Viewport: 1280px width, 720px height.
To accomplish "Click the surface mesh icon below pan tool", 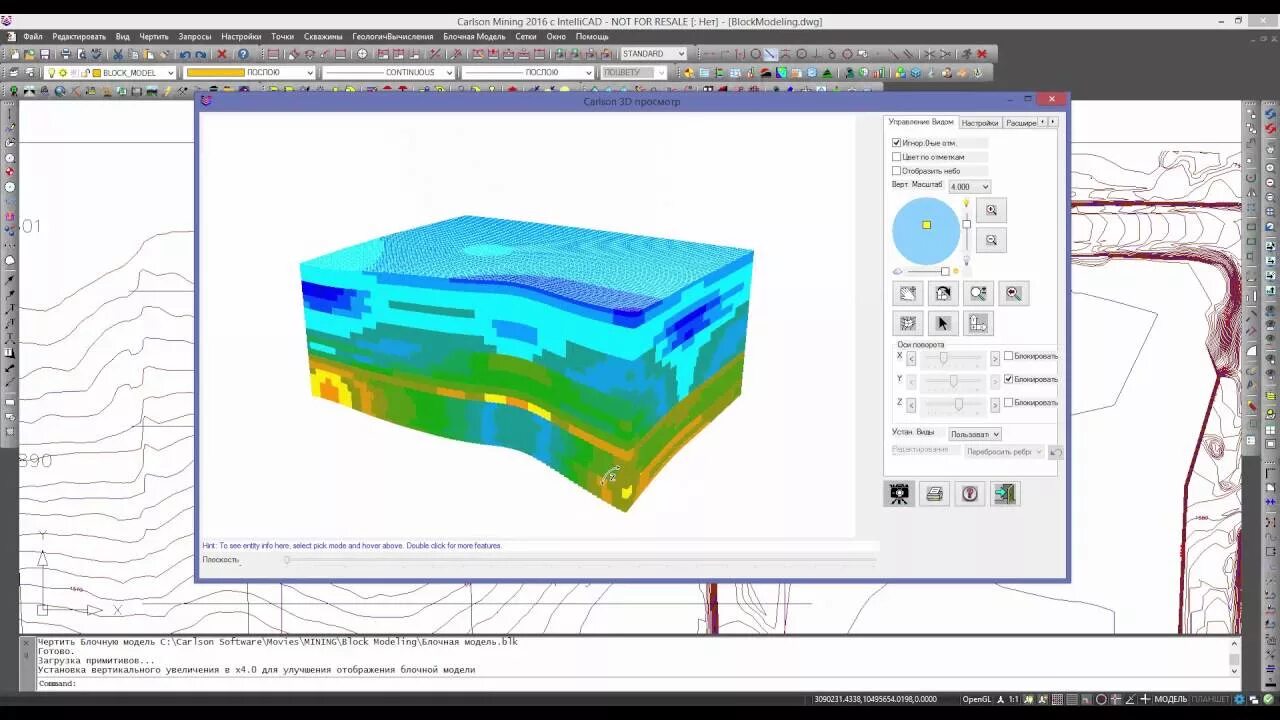I will pyautogui.click(x=907, y=323).
